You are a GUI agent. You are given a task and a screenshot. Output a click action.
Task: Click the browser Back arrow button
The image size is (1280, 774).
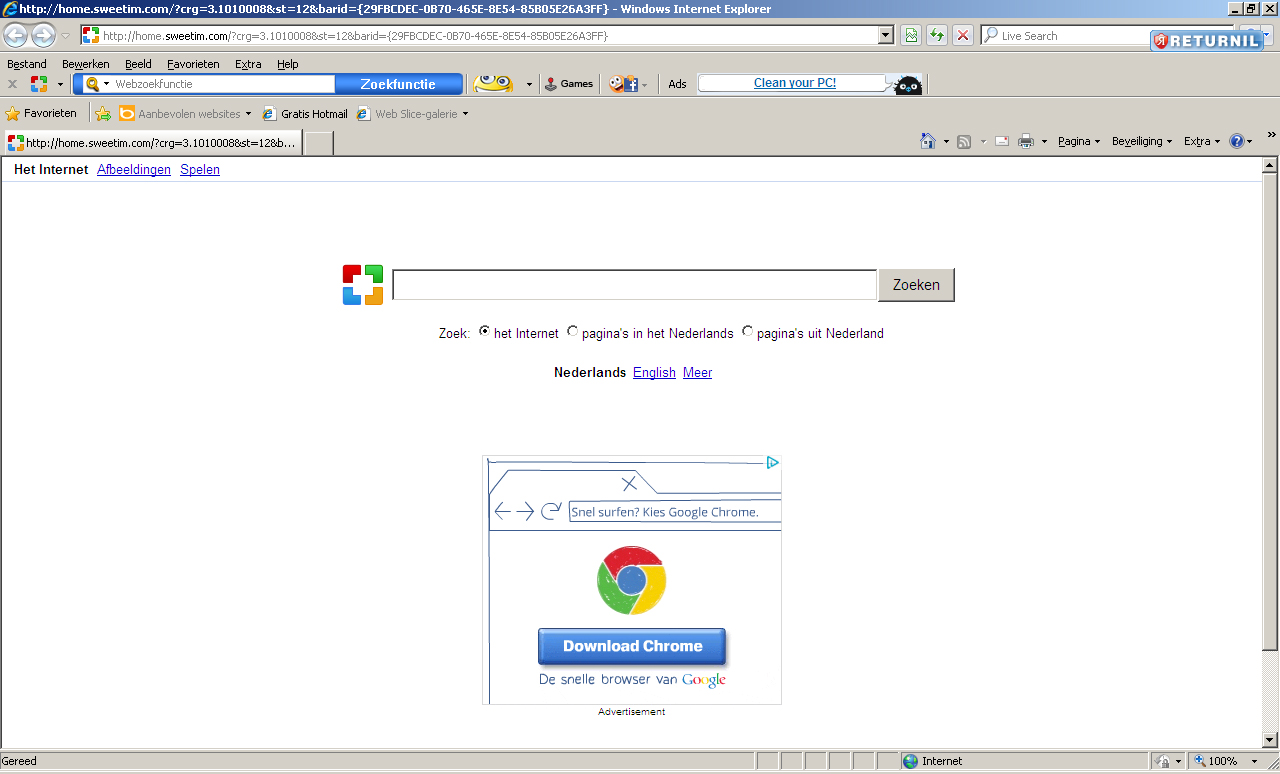tap(16, 36)
